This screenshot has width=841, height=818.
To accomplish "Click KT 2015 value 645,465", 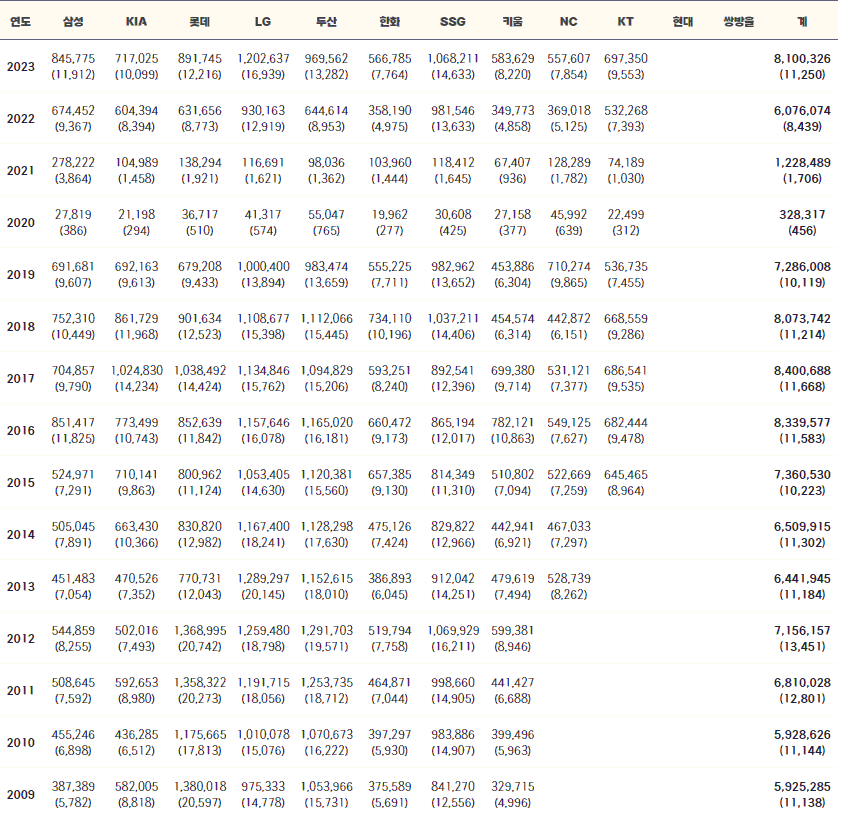I will [625, 475].
